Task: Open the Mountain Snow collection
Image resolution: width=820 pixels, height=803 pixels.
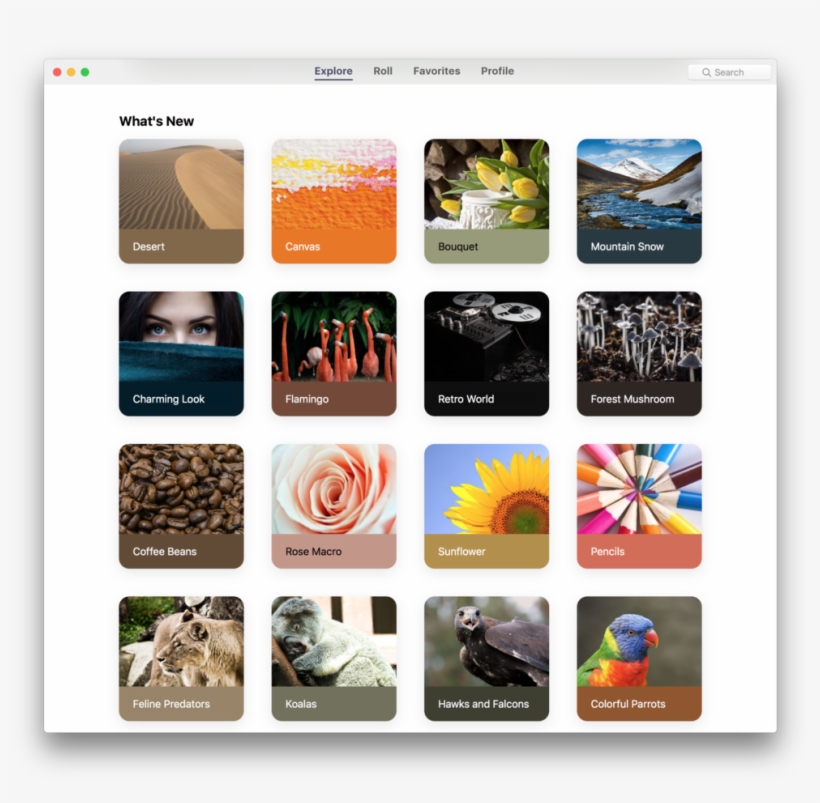Action: click(x=639, y=199)
